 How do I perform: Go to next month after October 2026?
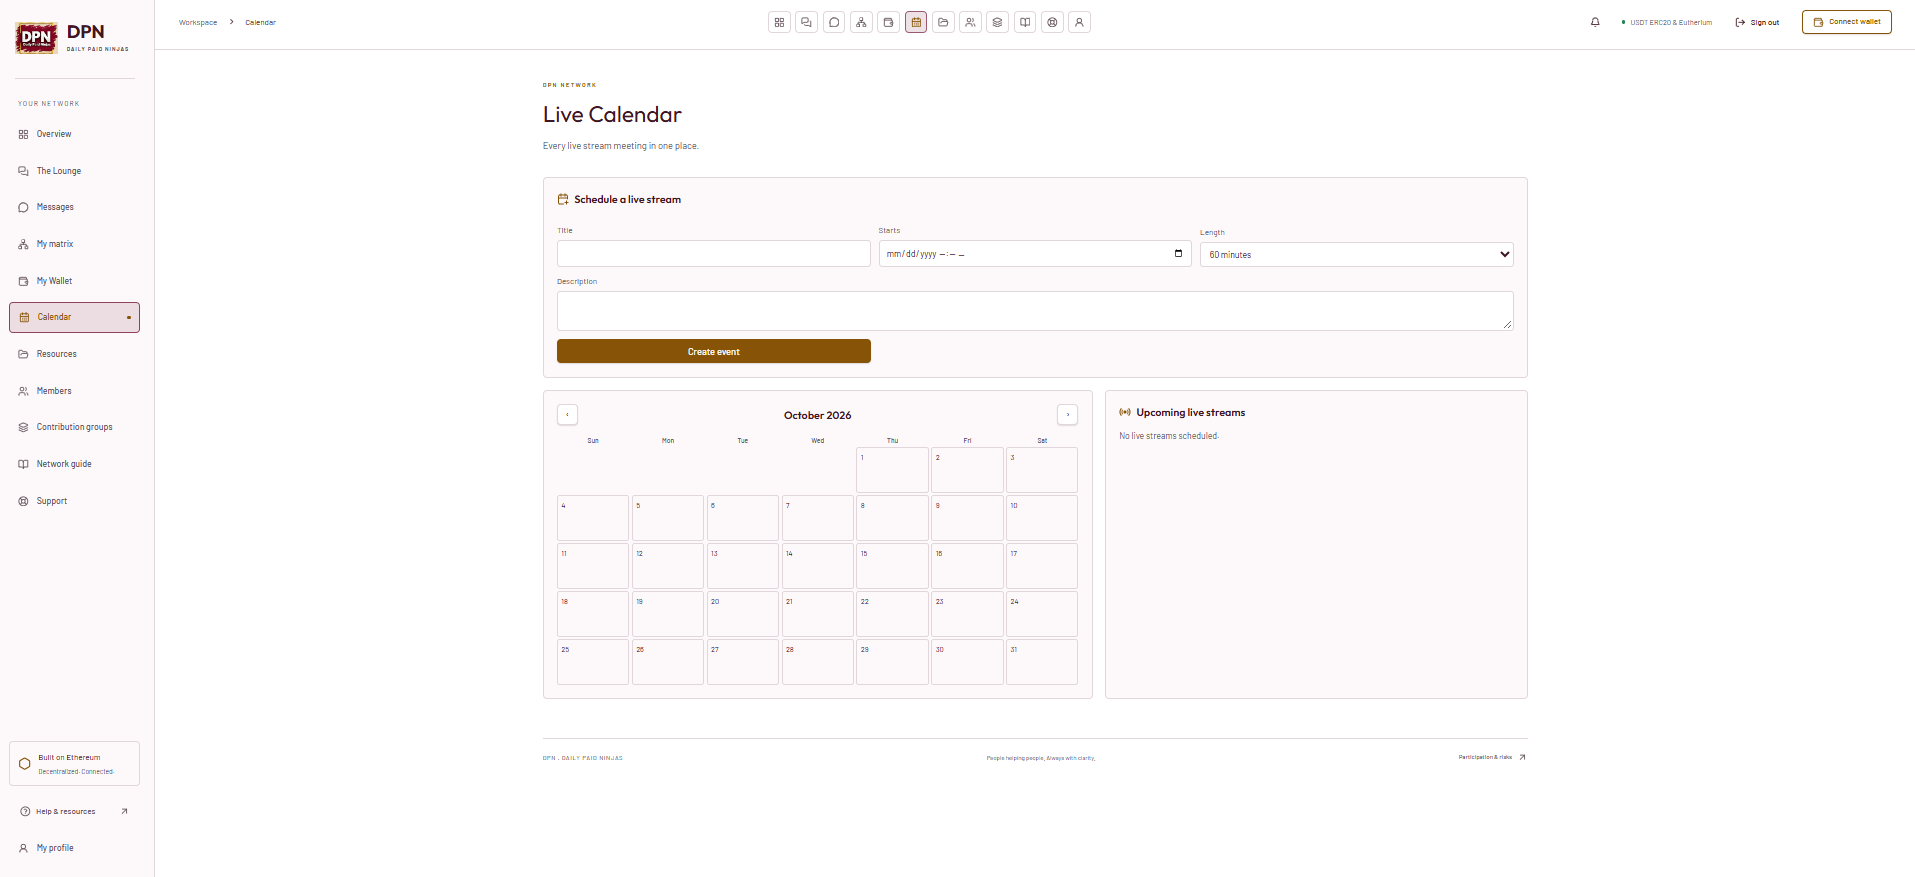(x=1068, y=414)
